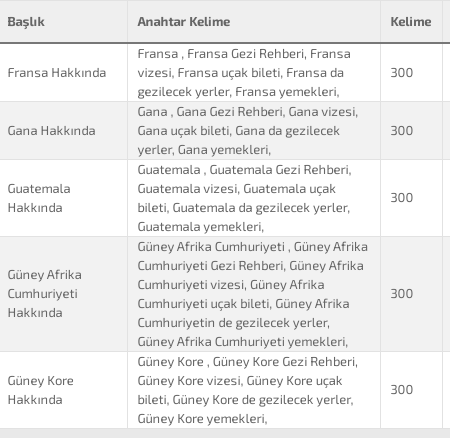Click the Guatemala keywords cell

254,198
